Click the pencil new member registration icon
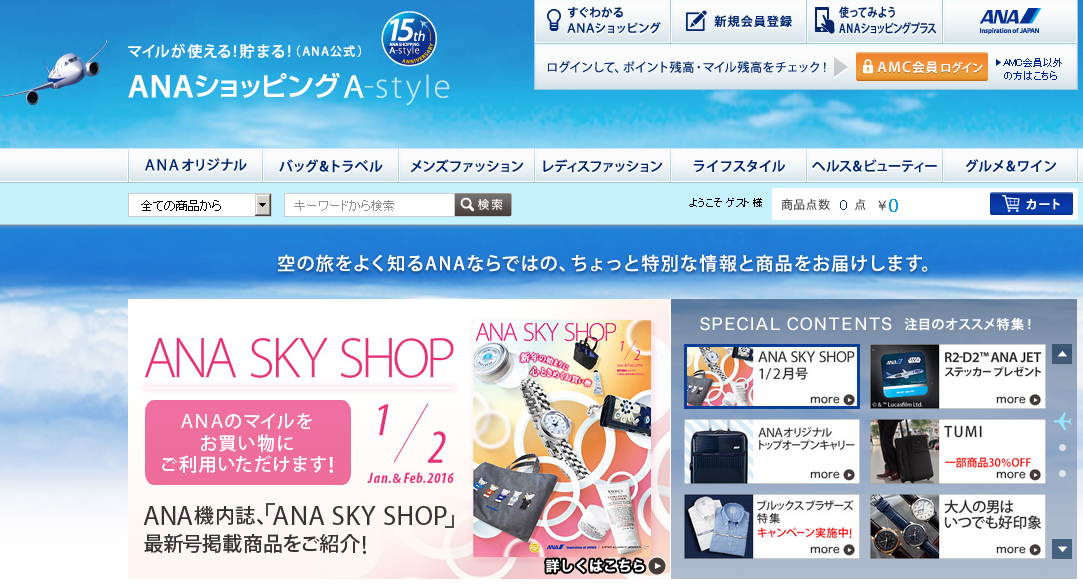Image resolution: width=1083 pixels, height=586 pixels. (x=695, y=21)
